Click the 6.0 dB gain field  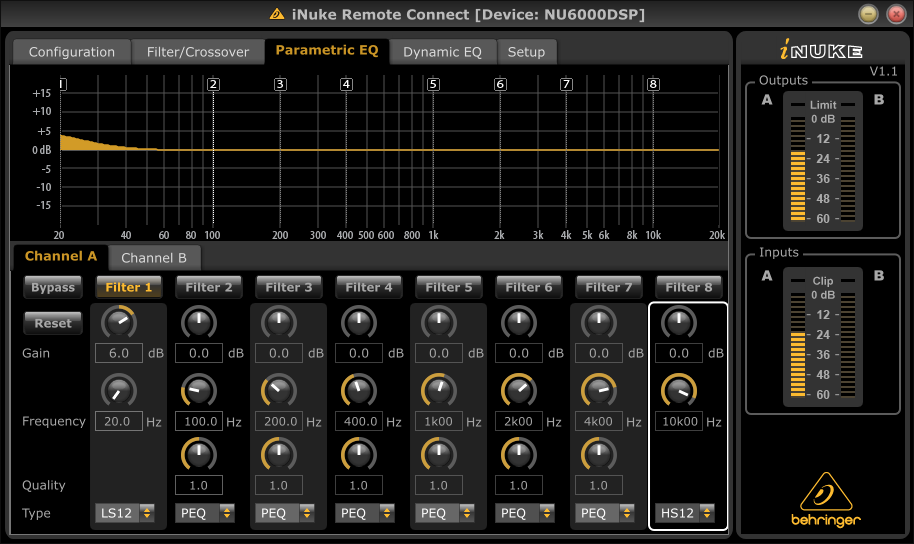coord(119,353)
